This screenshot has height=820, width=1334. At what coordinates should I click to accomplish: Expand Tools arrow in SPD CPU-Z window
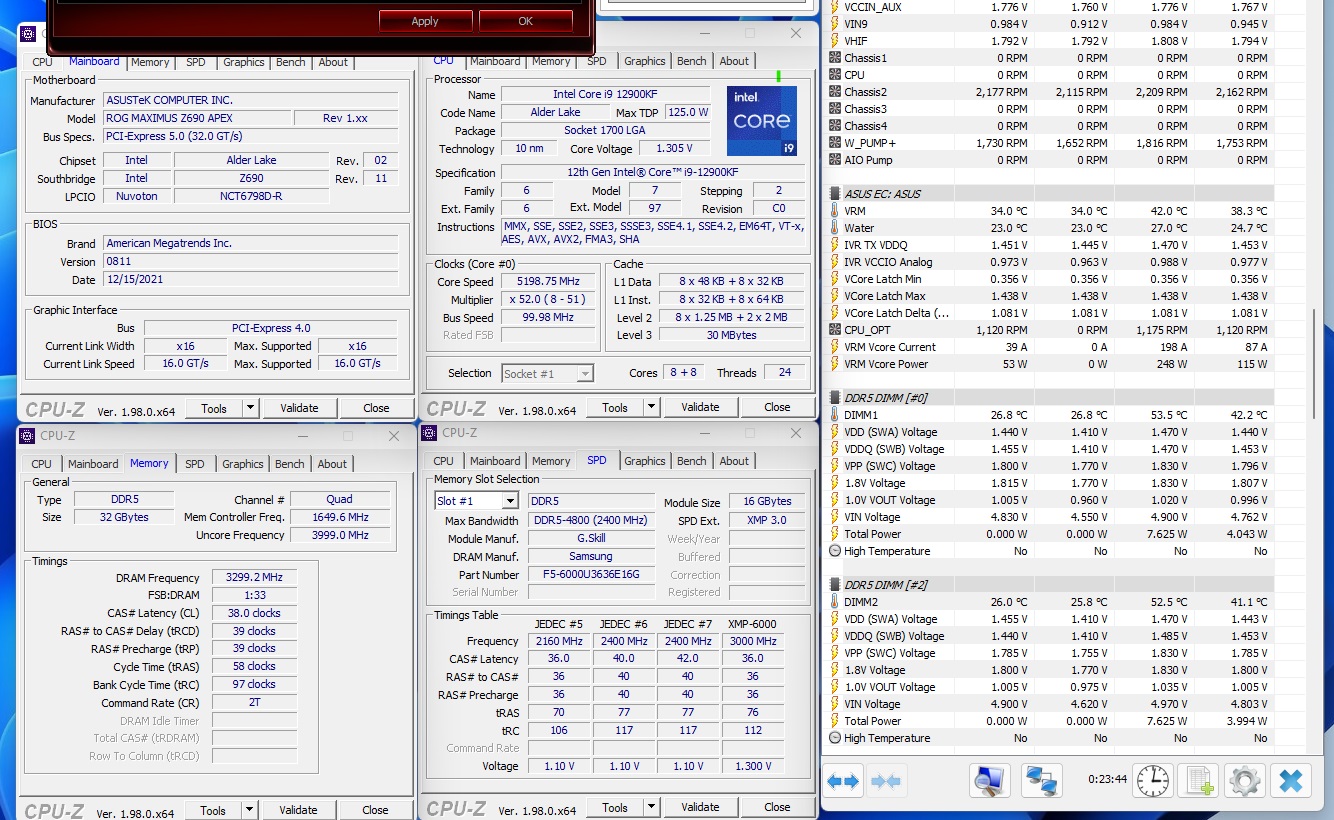point(651,807)
